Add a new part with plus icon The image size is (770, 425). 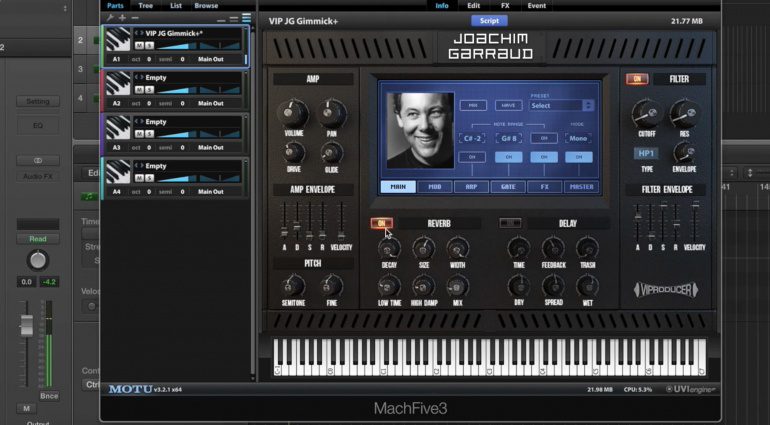pos(122,18)
